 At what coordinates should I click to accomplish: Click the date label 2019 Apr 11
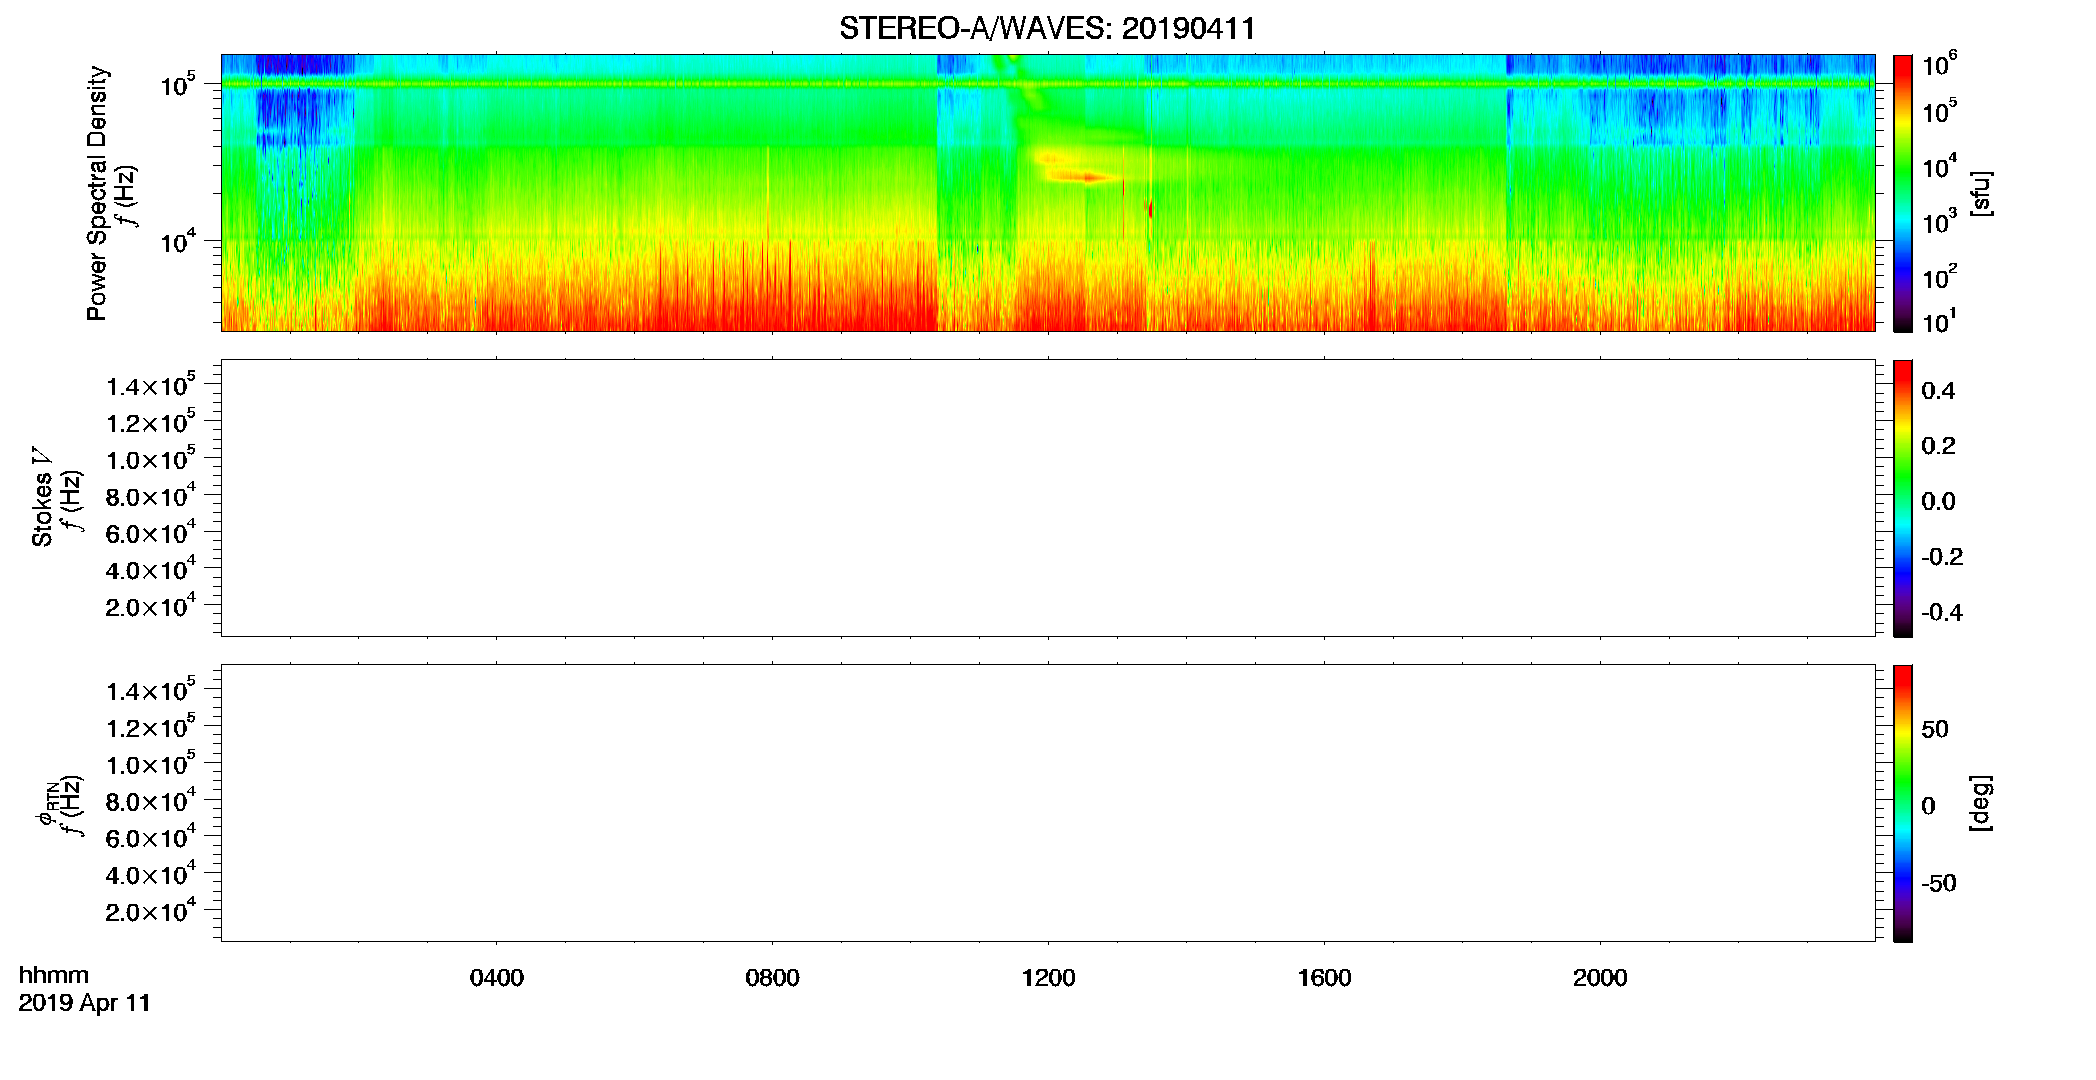pyautogui.click(x=85, y=1003)
